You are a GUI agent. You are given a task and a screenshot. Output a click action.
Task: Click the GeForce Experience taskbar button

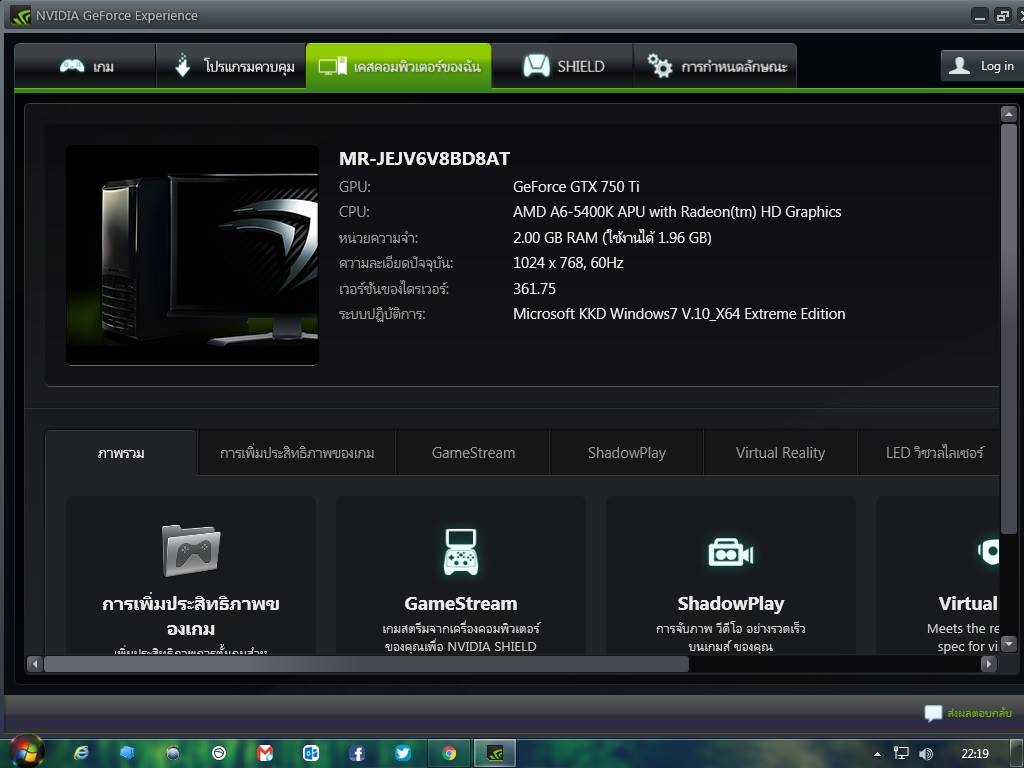click(x=494, y=754)
